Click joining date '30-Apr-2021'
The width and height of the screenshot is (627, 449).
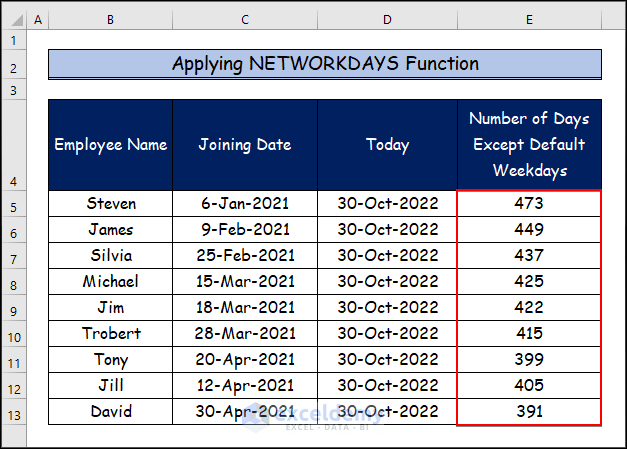click(x=245, y=411)
